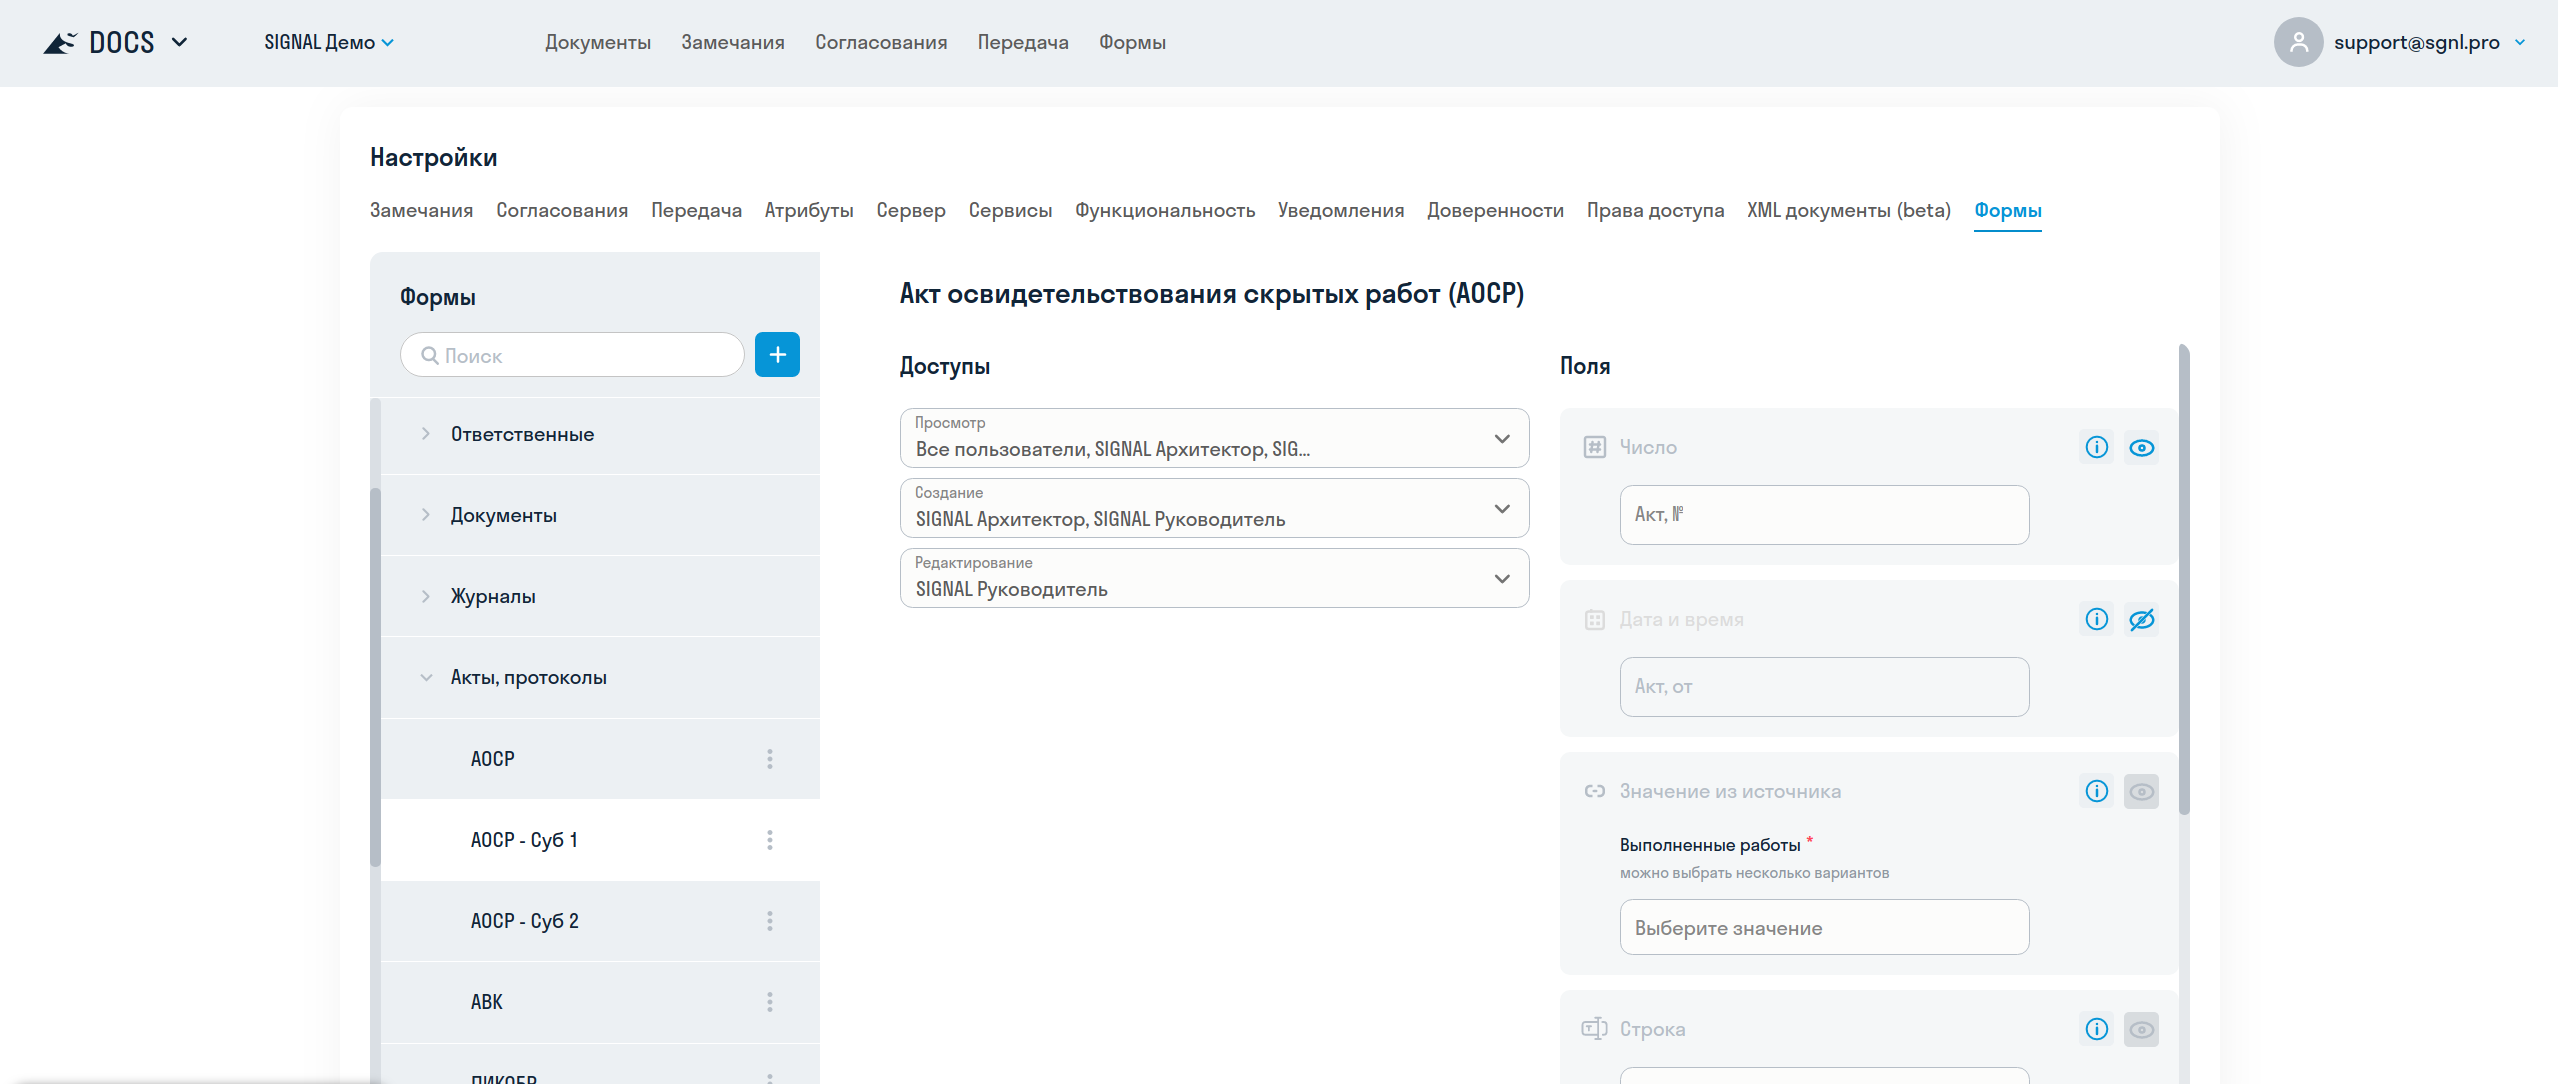Switch to the Согласования settings tab

pos(562,210)
